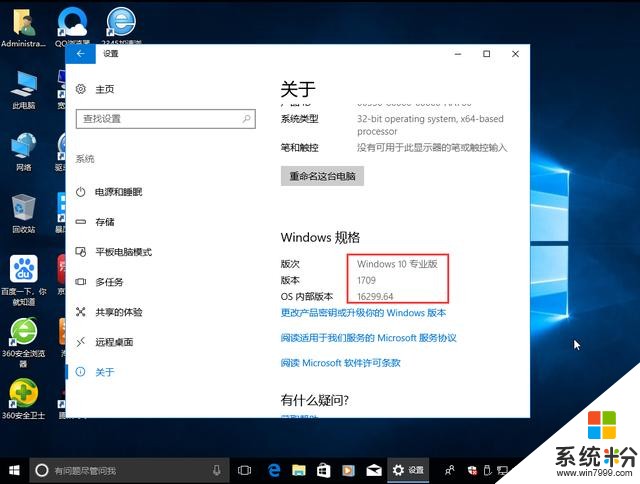This screenshot has height=484, width=640.
Task: Launch Microsoft Edge from taskbar
Action: coord(274,471)
